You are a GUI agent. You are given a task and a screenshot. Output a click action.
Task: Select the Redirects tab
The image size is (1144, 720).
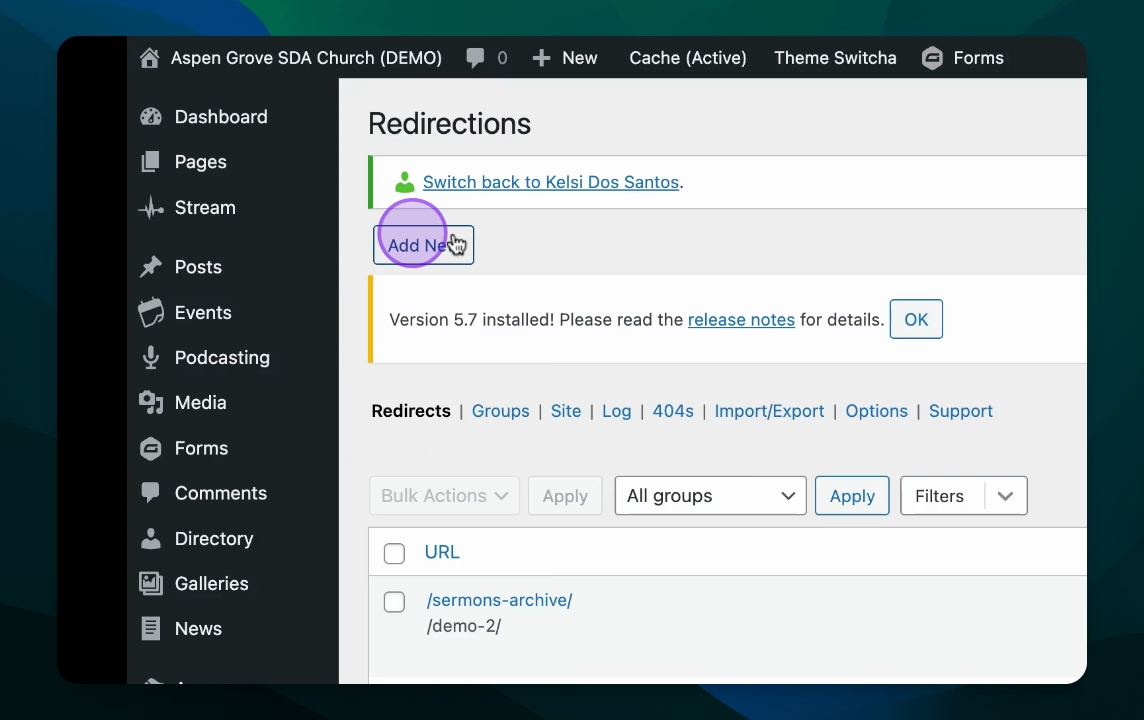411,411
